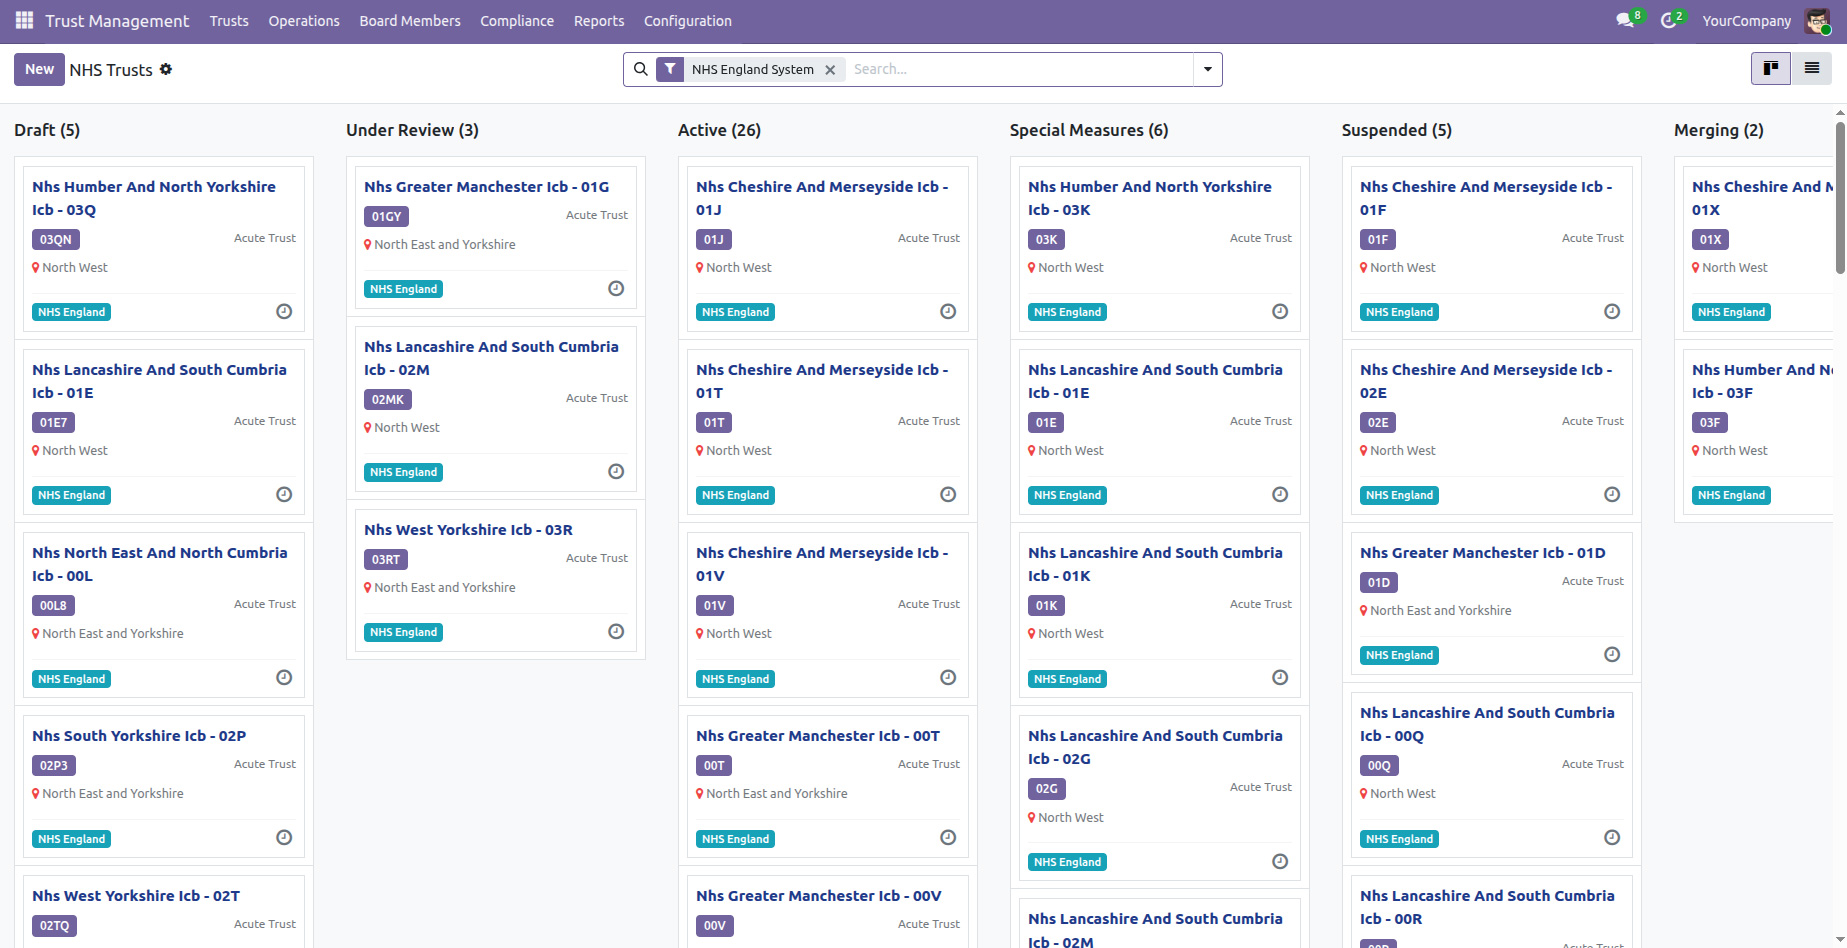Switch to Kanban view
The width and height of the screenshot is (1847, 948).
point(1771,68)
